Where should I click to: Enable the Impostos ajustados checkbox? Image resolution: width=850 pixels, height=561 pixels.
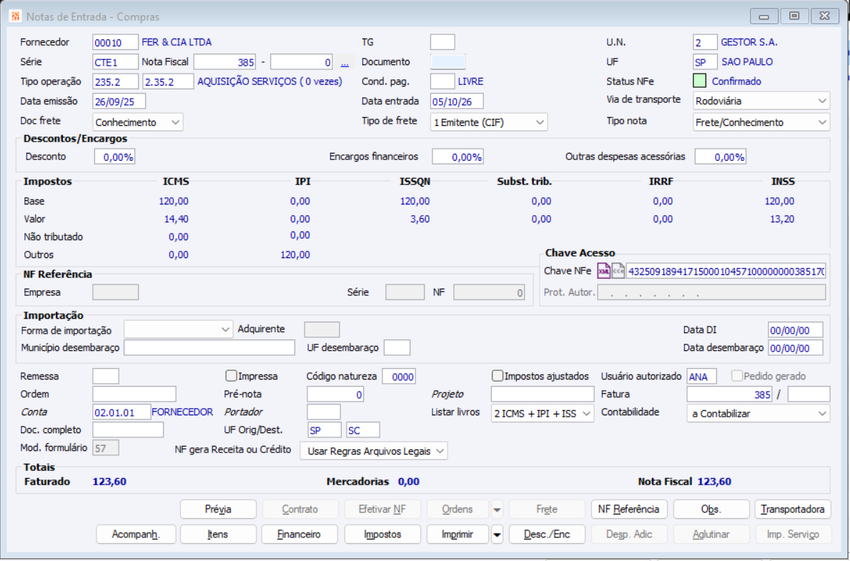pos(498,376)
